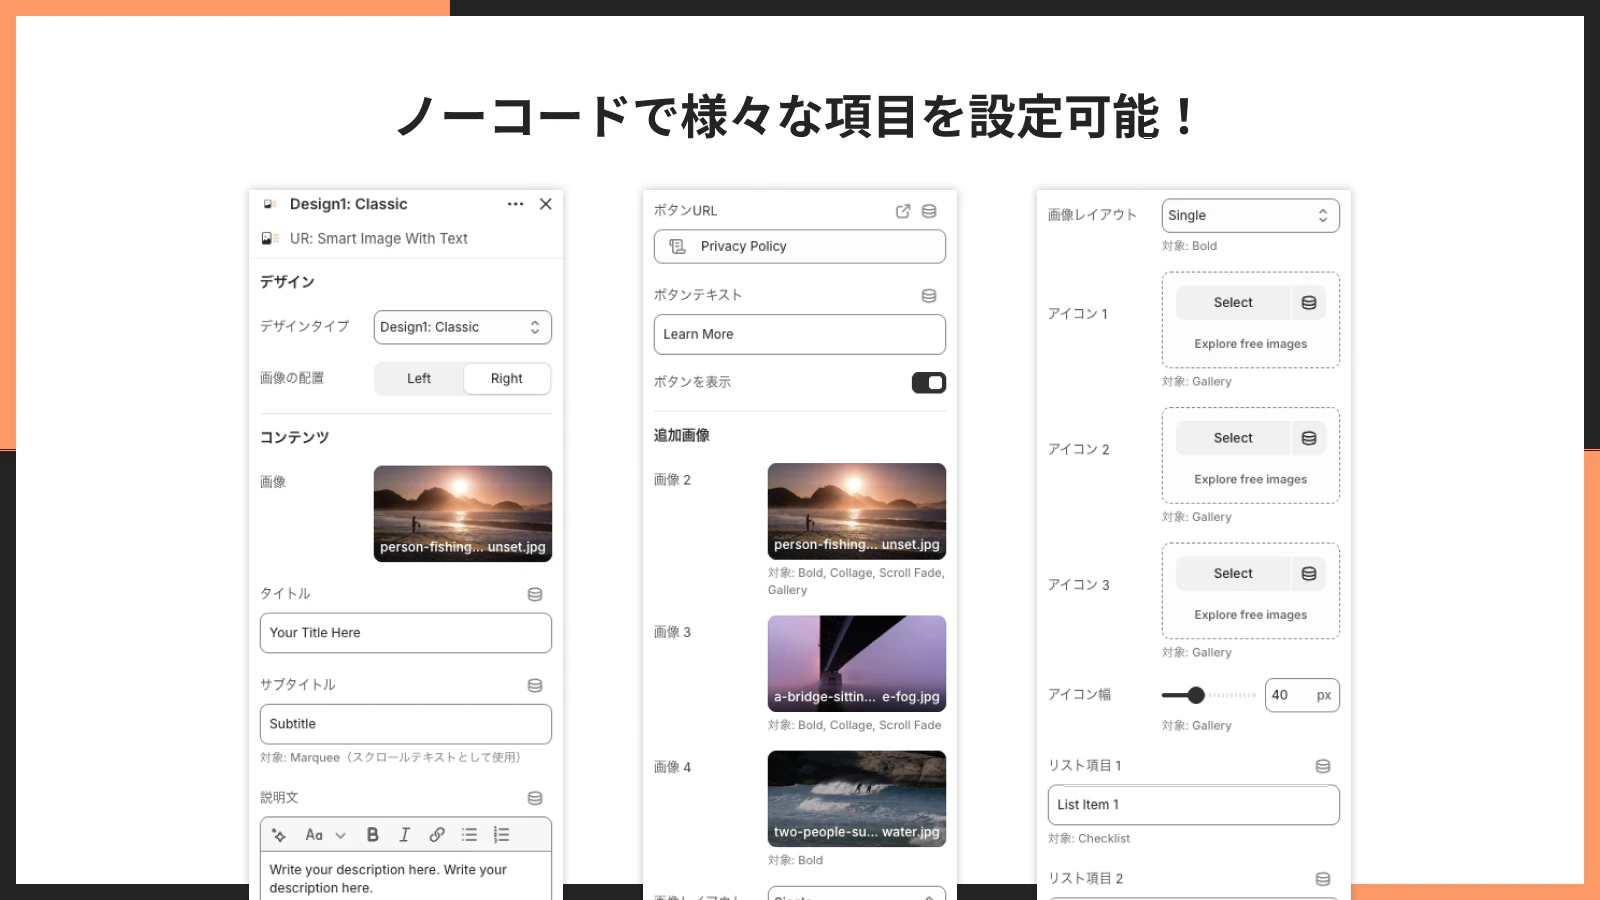Screen dimensions: 1600x900
Task: Click Explore free images under アイコン 2
Action: [1251, 480]
